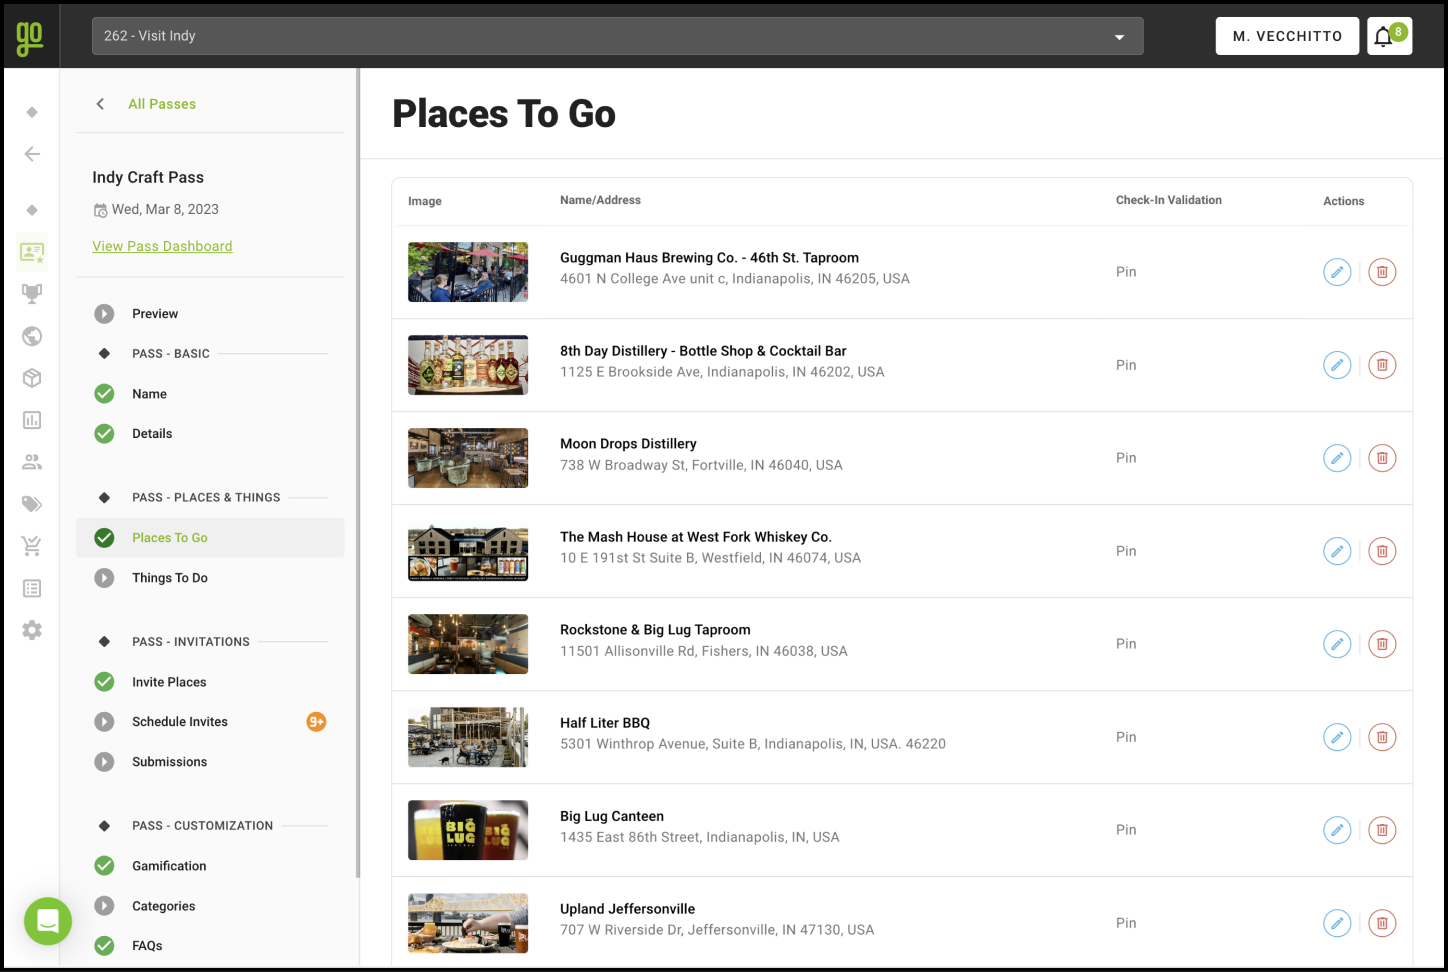Viewport: 1448px width, 972px height.
Task: Edit 8th Day Distillery place
Action: tap(1337, 365)
